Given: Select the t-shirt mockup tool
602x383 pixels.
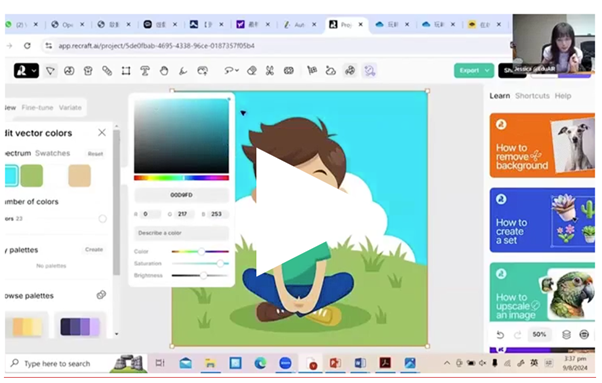Looking at the screenshot, I should (x=88, y=71).
